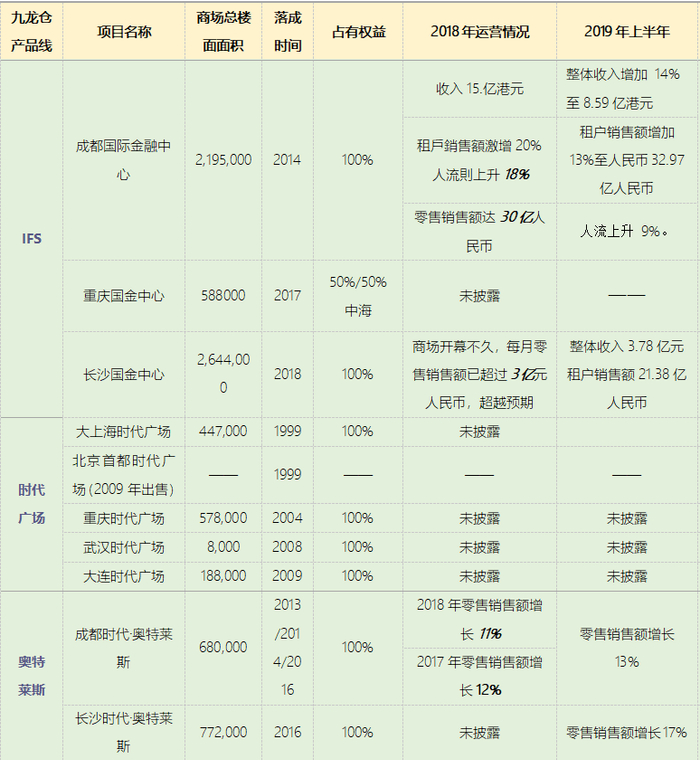Select the 2017 completion year
The image size is (700, 760).
[x=287, y=296]
